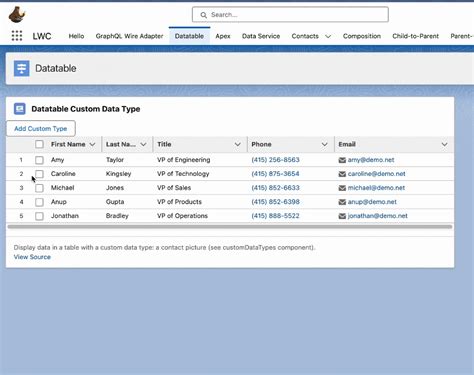Open the Title column dropdown menu
The width and height of the screenshot is (474, 375).
238,144
